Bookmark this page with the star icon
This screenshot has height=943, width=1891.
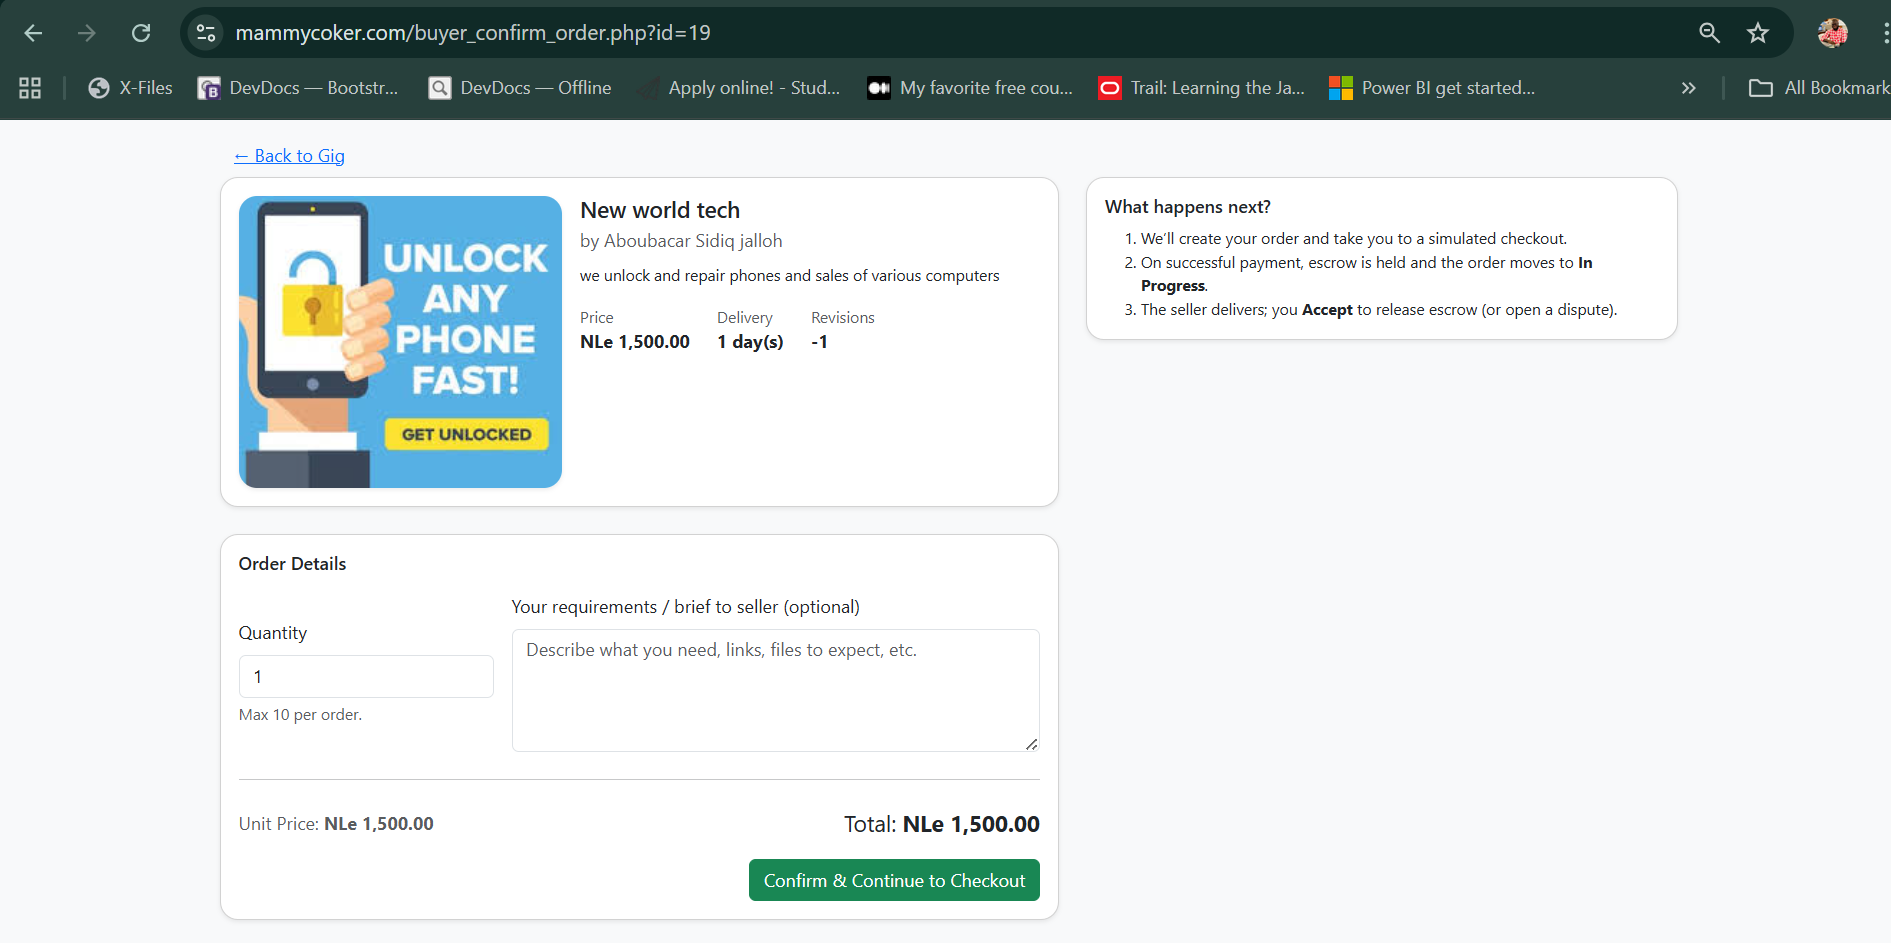point(1757,33)
